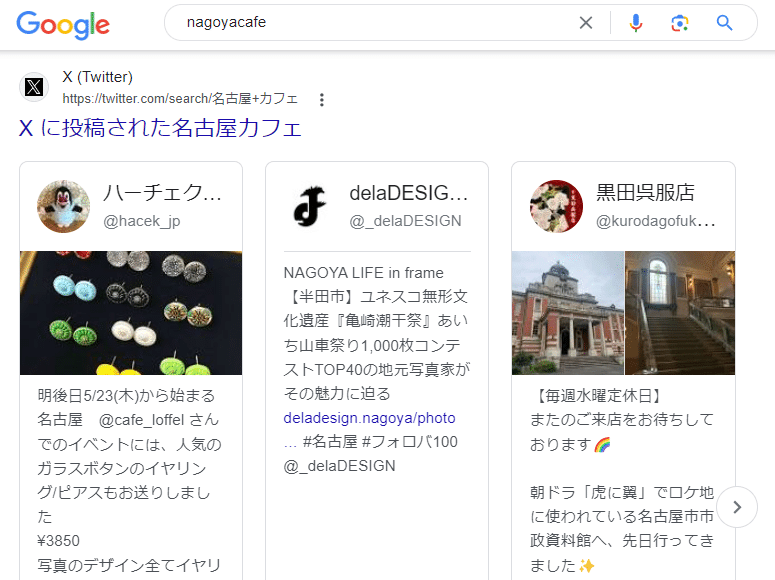
Task: Click the @_delaDESIGN handle under the name
Action: pos(405,221)
